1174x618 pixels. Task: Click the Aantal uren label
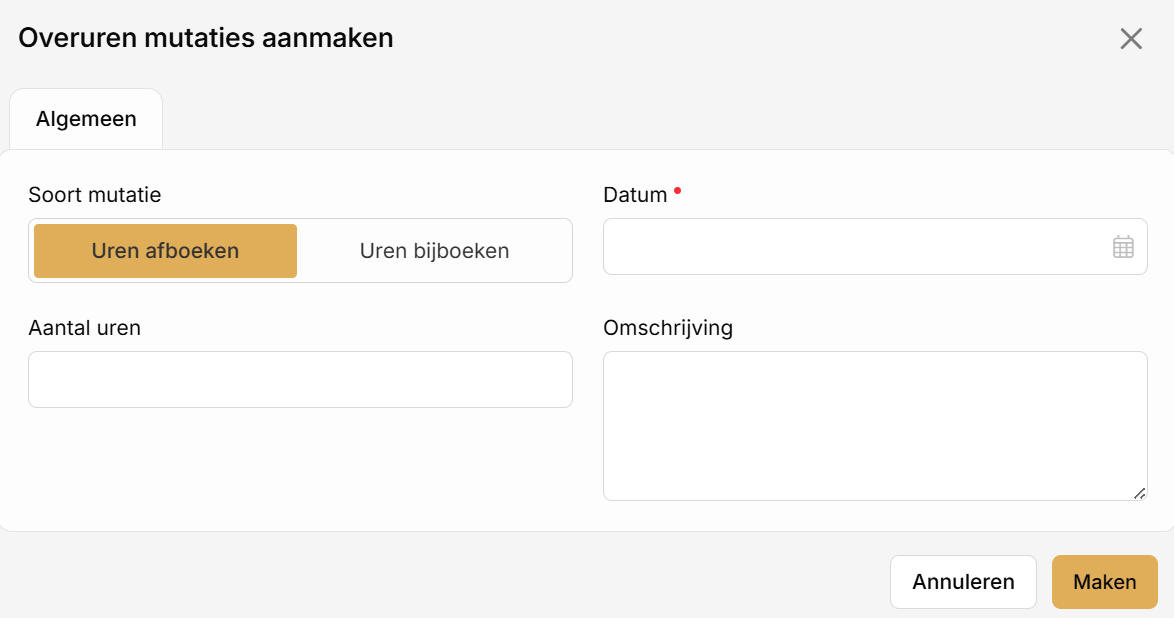click(x=85, y=328)
